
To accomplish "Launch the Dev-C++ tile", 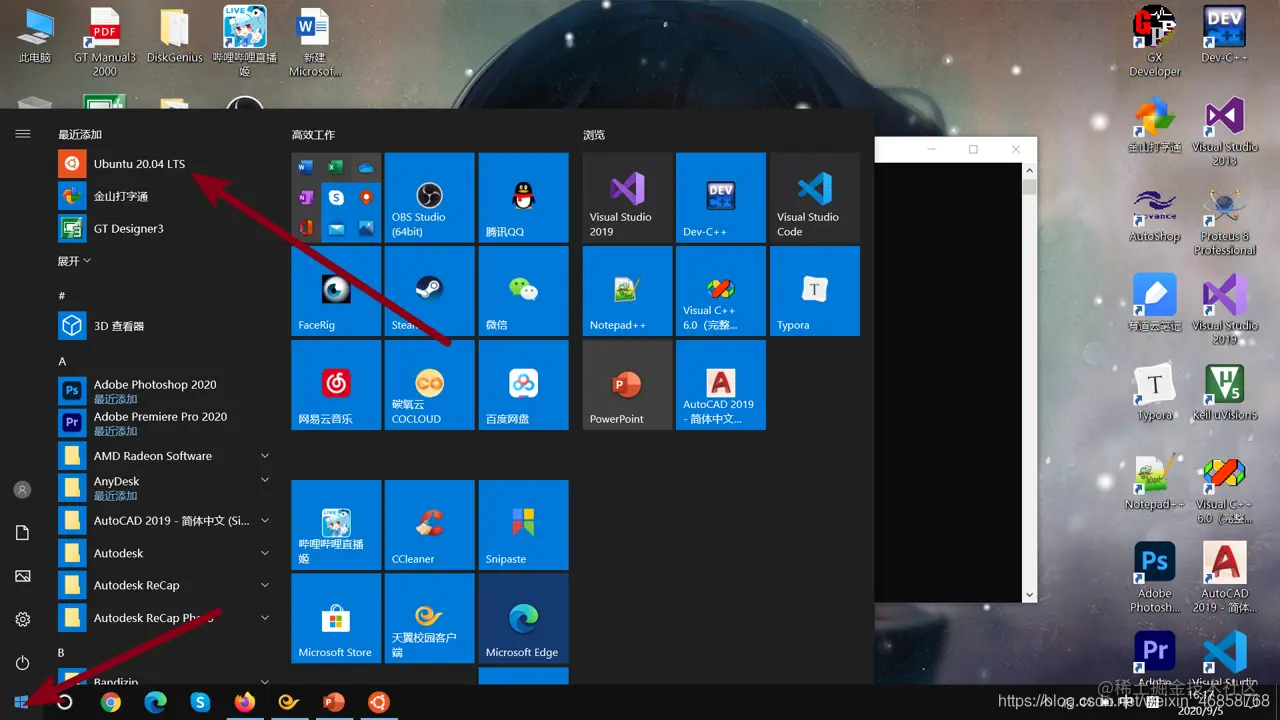I will click(721, 197).
